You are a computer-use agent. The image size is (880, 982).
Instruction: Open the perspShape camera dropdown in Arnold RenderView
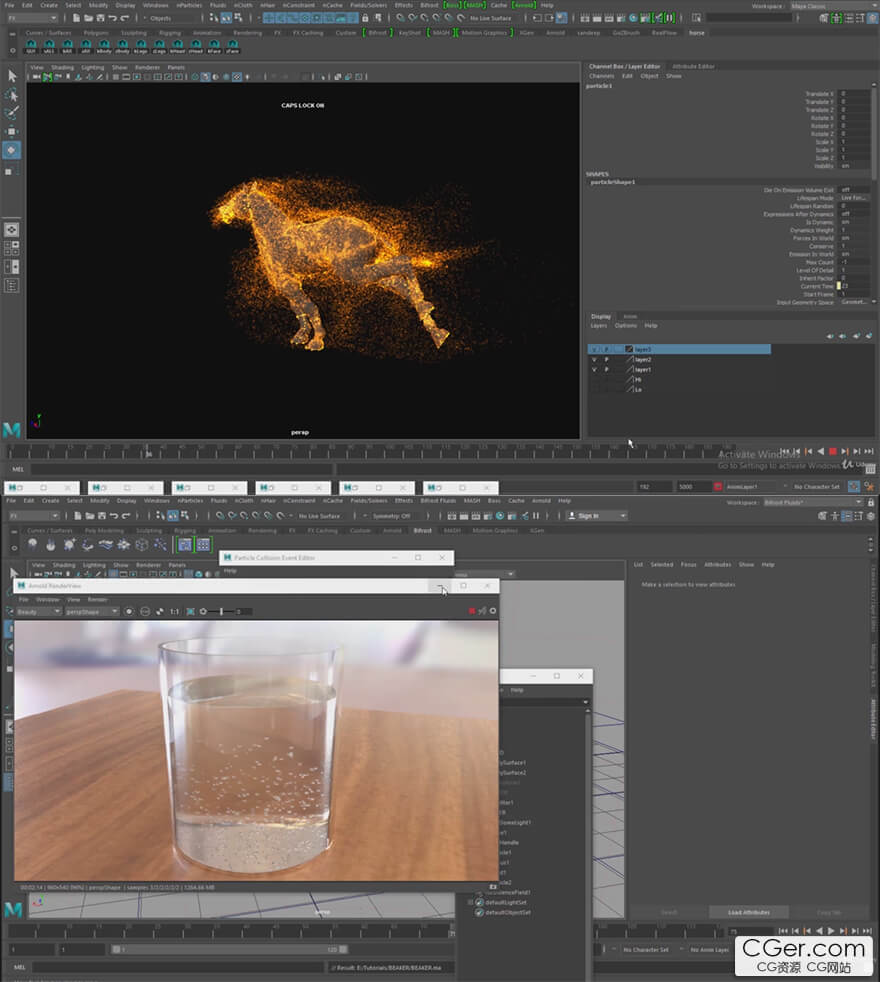[91, 611]
